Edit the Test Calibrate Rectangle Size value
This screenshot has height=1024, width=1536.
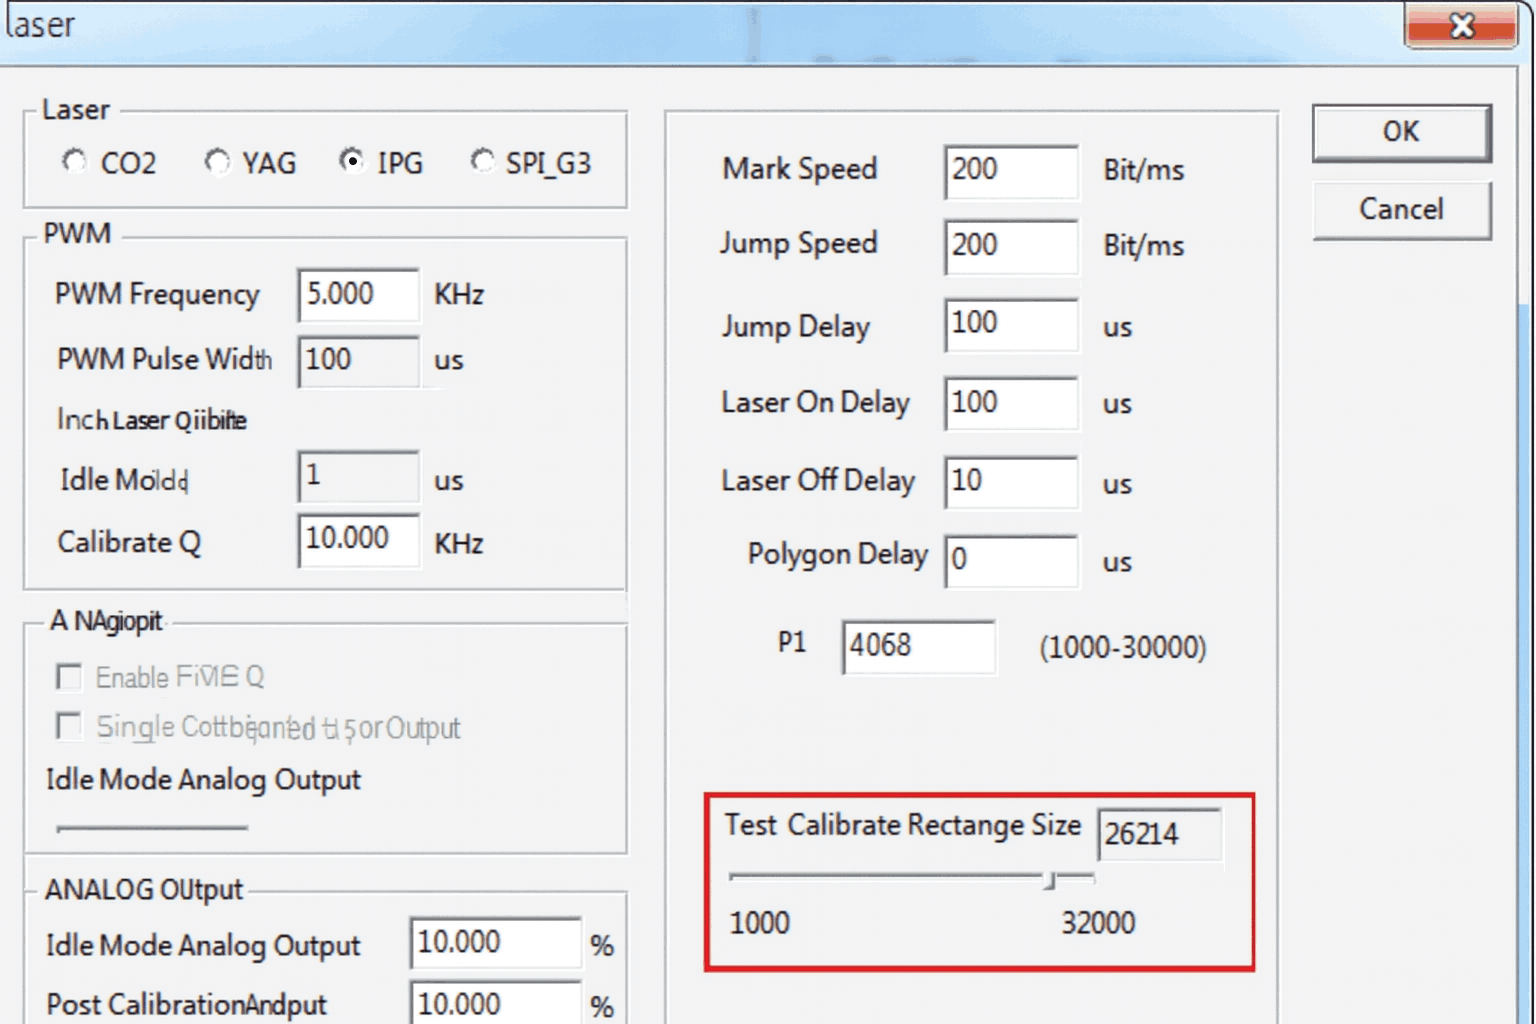(x=1158, y=834)
